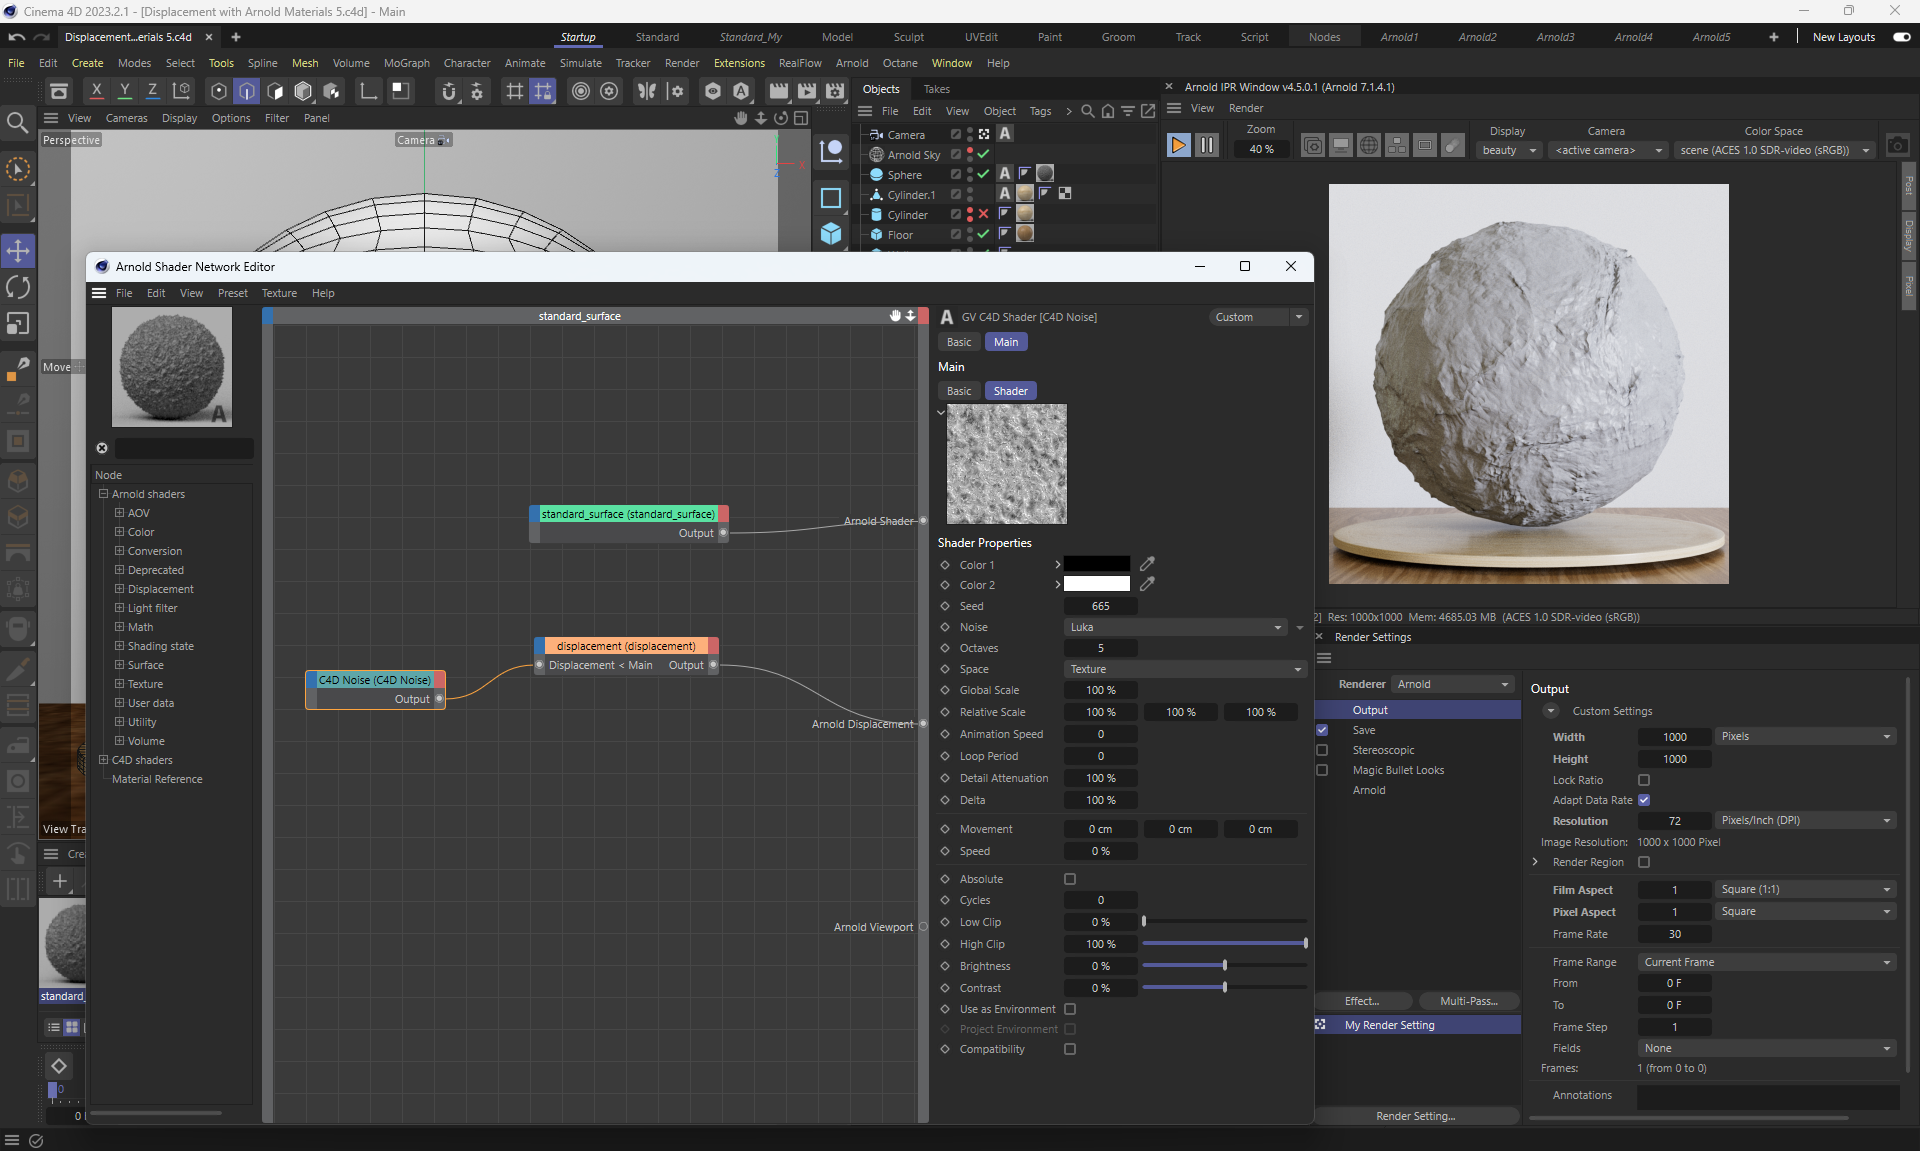
Task: Open the Renderer dropdown set to Arnold
Action: click(1452, 684)
